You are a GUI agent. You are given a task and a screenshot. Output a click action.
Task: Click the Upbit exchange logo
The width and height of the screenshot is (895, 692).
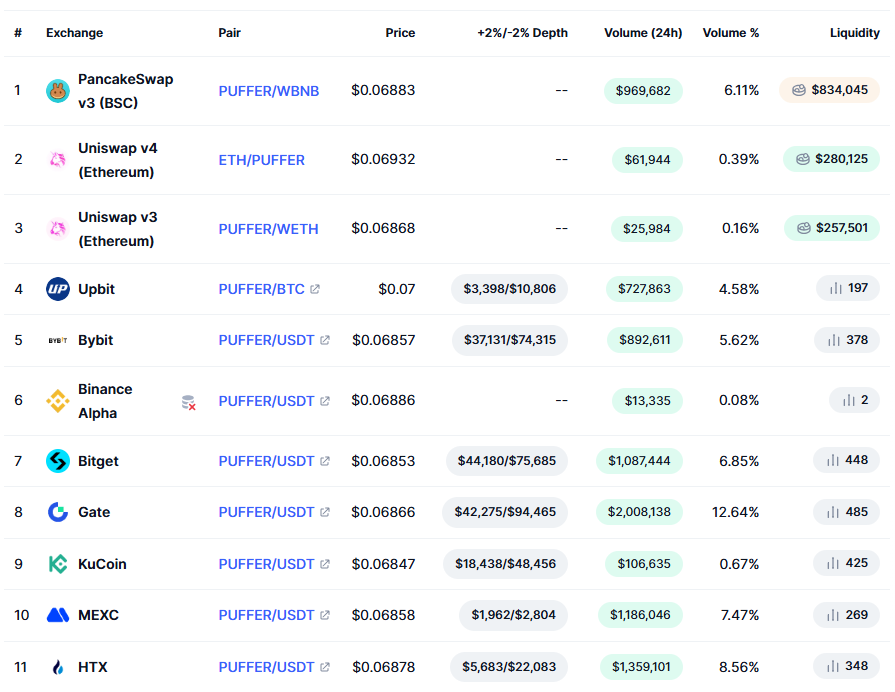58,289
